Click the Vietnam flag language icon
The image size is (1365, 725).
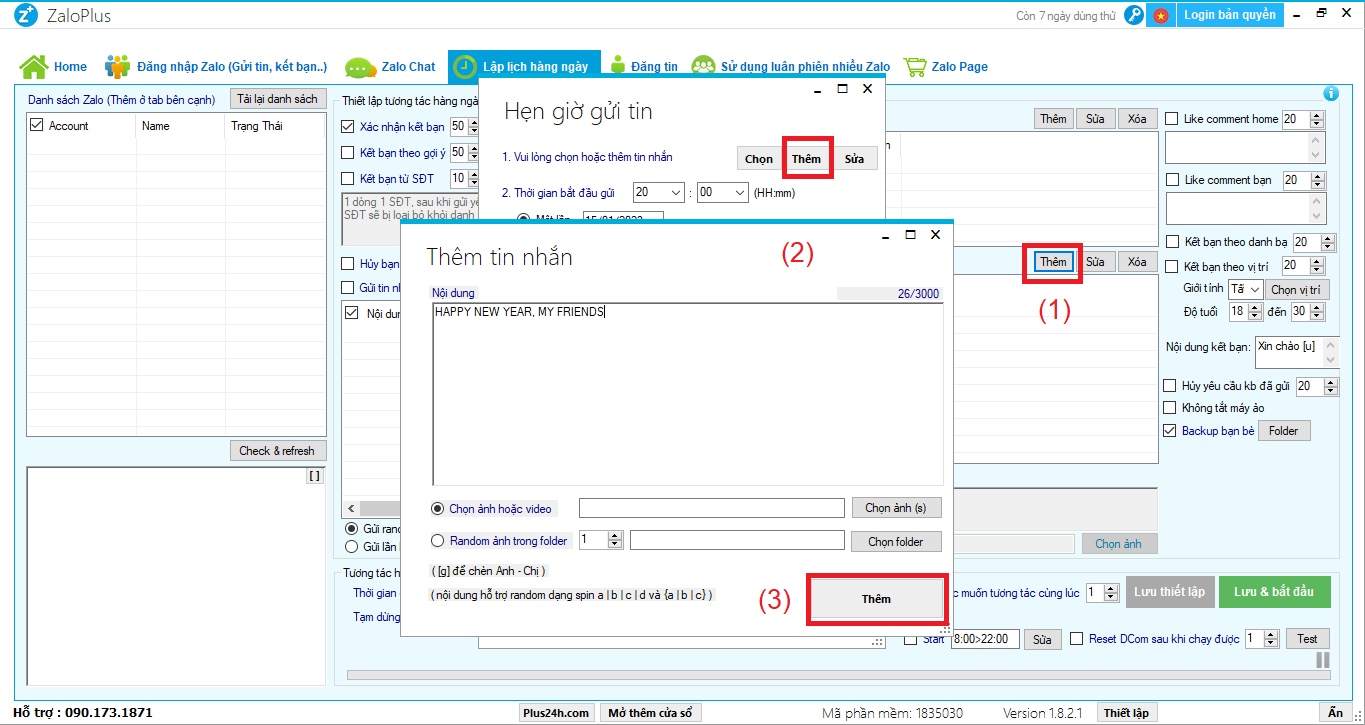point(1161,15)
